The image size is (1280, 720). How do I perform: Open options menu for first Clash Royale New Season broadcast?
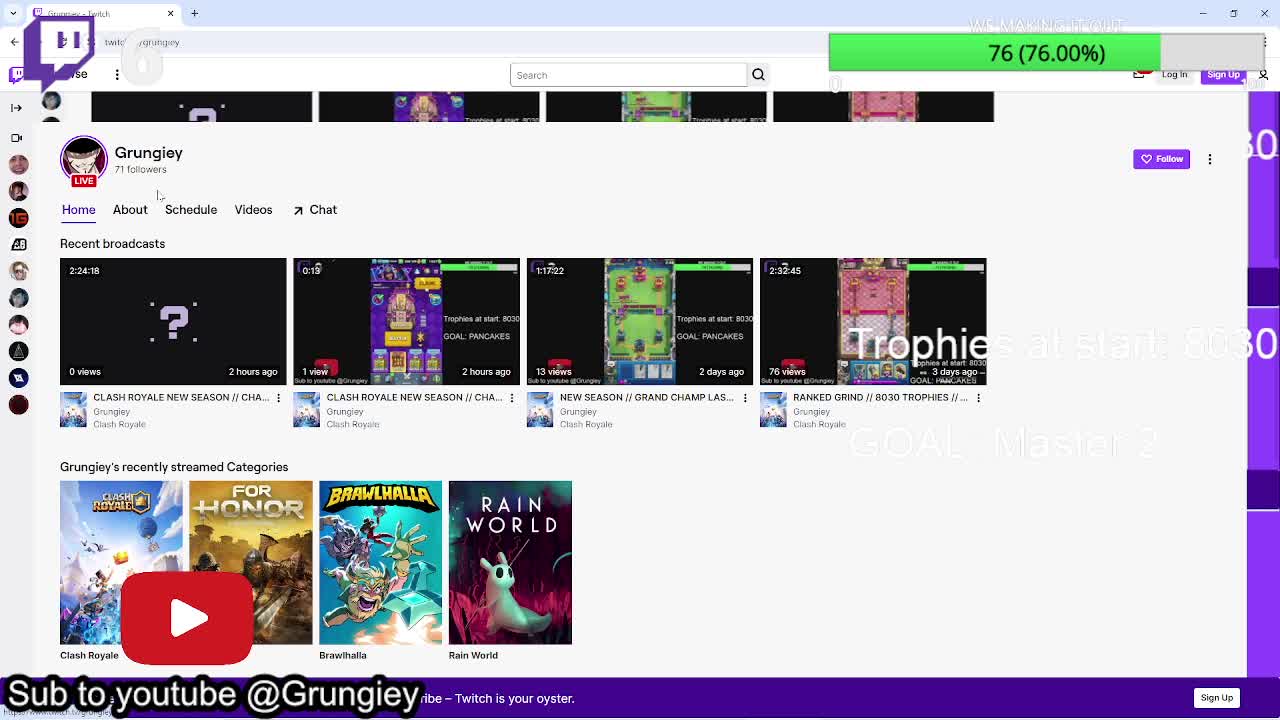[x=278, y=398]
